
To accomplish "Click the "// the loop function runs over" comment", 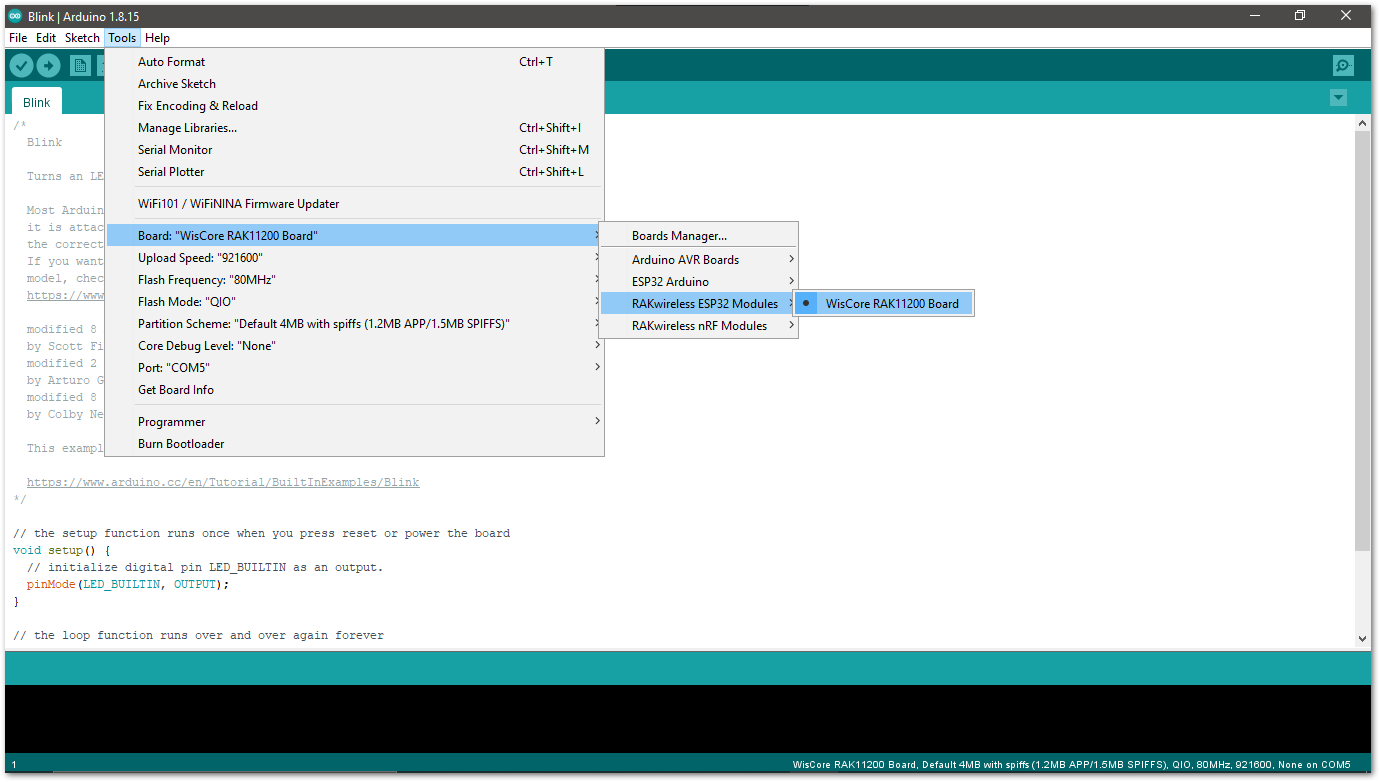I will (198, 635).
